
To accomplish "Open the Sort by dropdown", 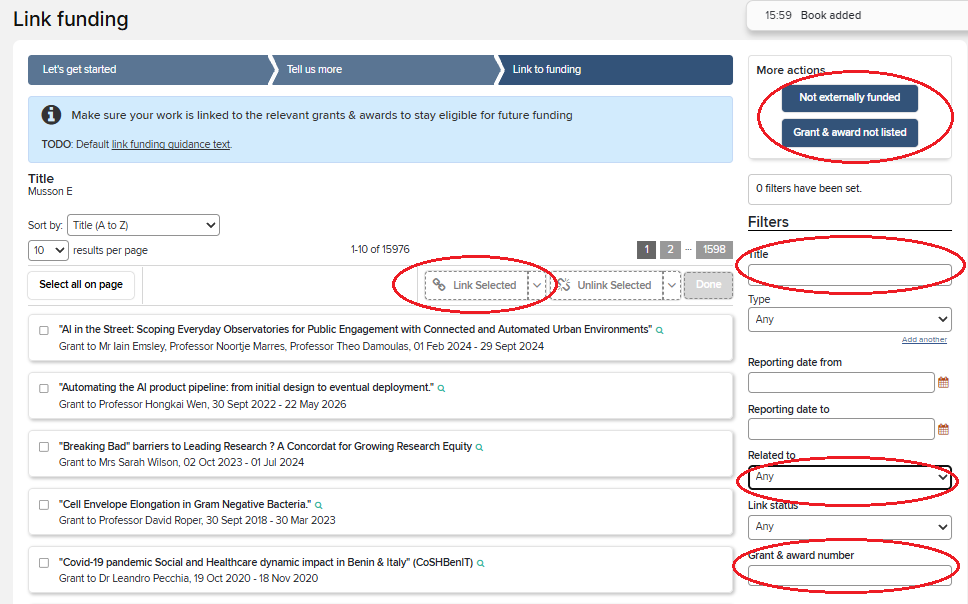I will tap(143, 225).
